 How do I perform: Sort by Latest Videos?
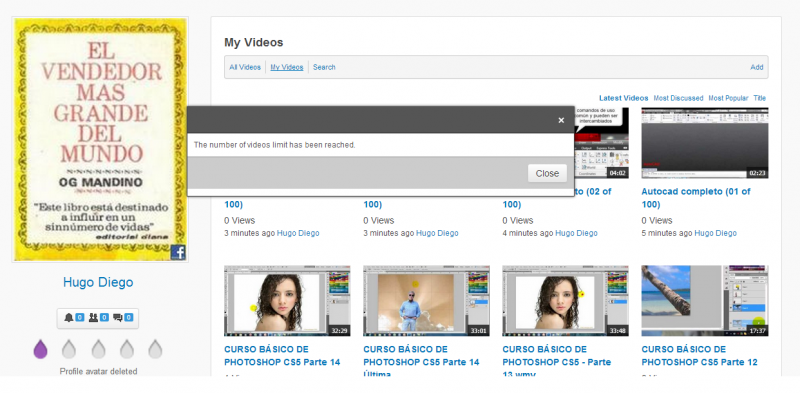tap(623, 98)
